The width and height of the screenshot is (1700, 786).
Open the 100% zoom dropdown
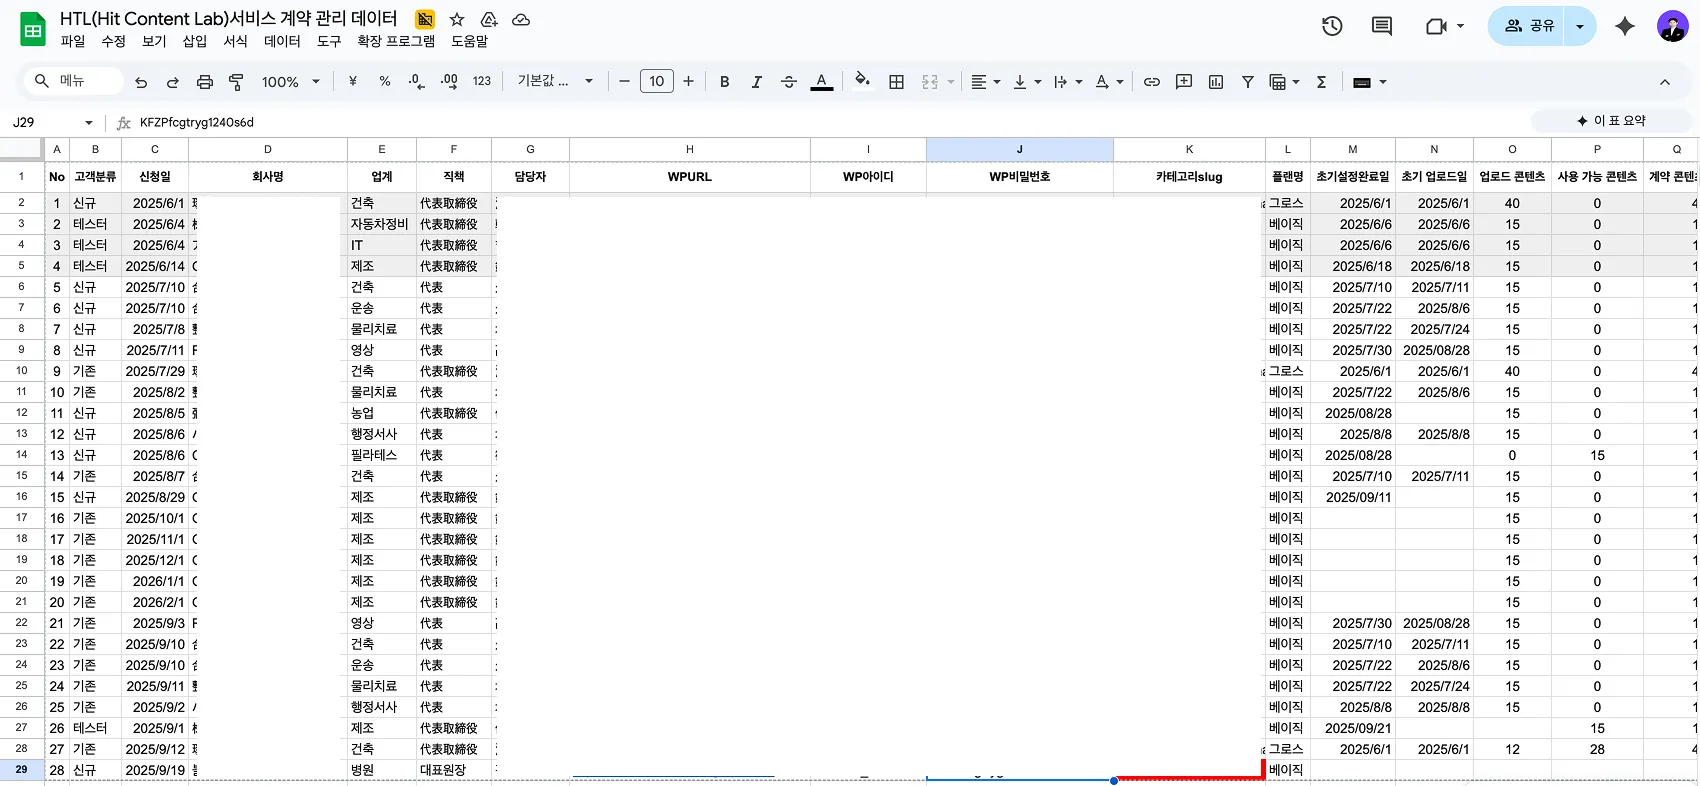click(x=290, y=82)
